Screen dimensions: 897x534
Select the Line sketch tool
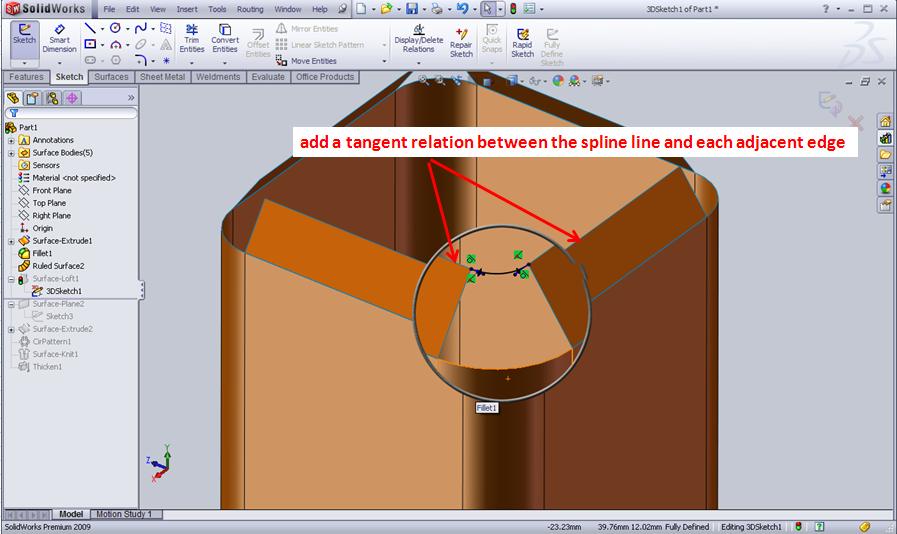(x=90, y=28)
